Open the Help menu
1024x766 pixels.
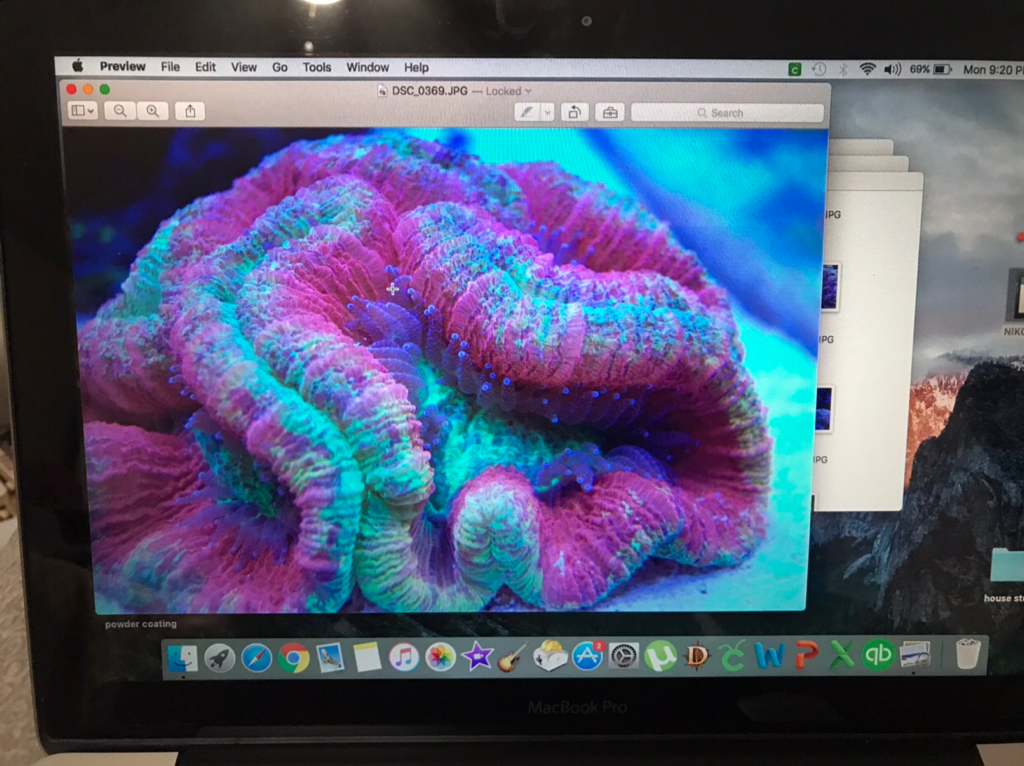[416, 67]
